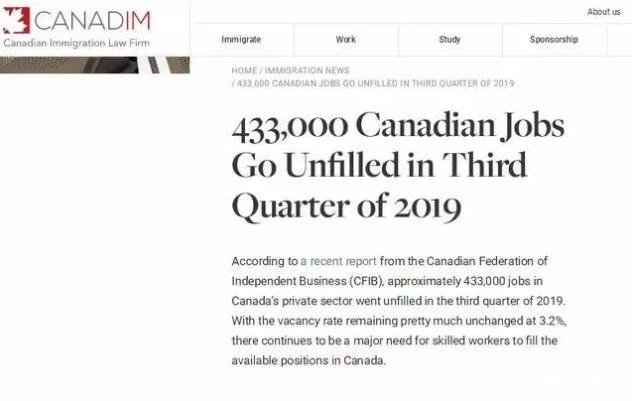Click the breadcrumb entry for the current article
639x401 pixels.
click(375, 84)
